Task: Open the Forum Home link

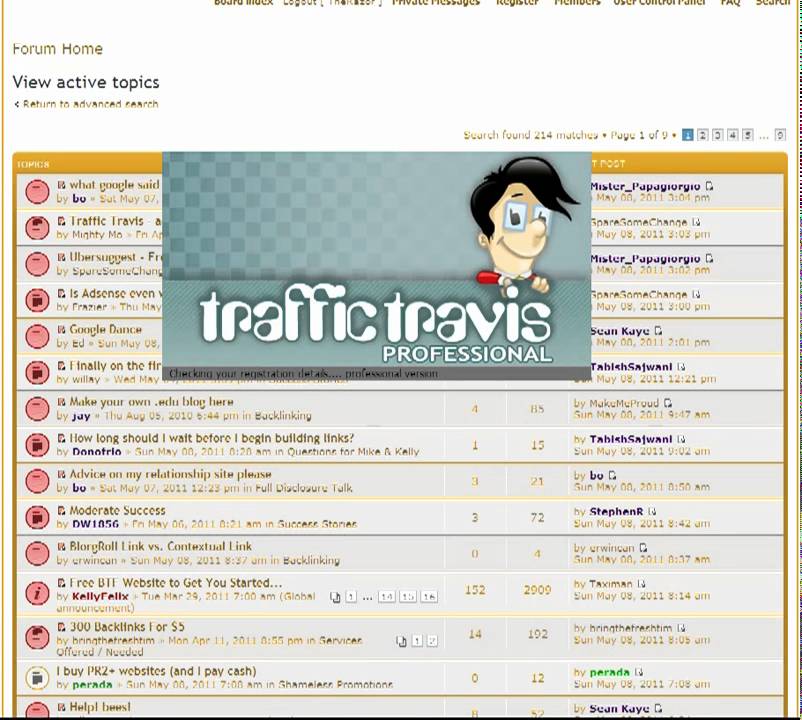Action: [x=57, y=49]
